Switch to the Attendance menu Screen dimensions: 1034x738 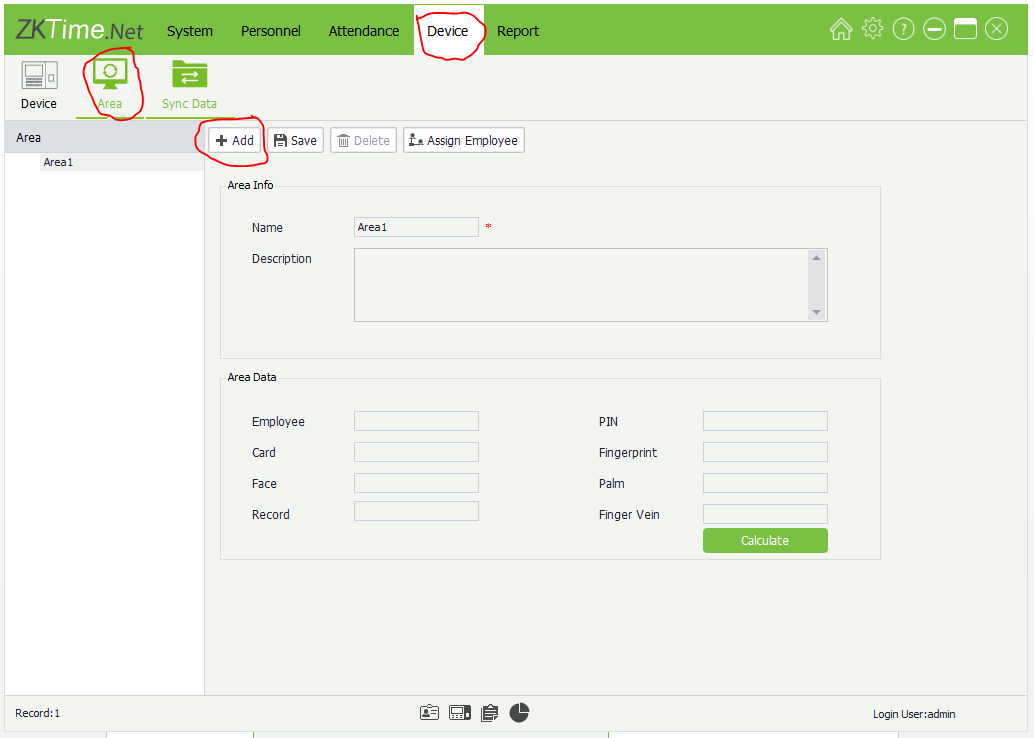[363, 31]
